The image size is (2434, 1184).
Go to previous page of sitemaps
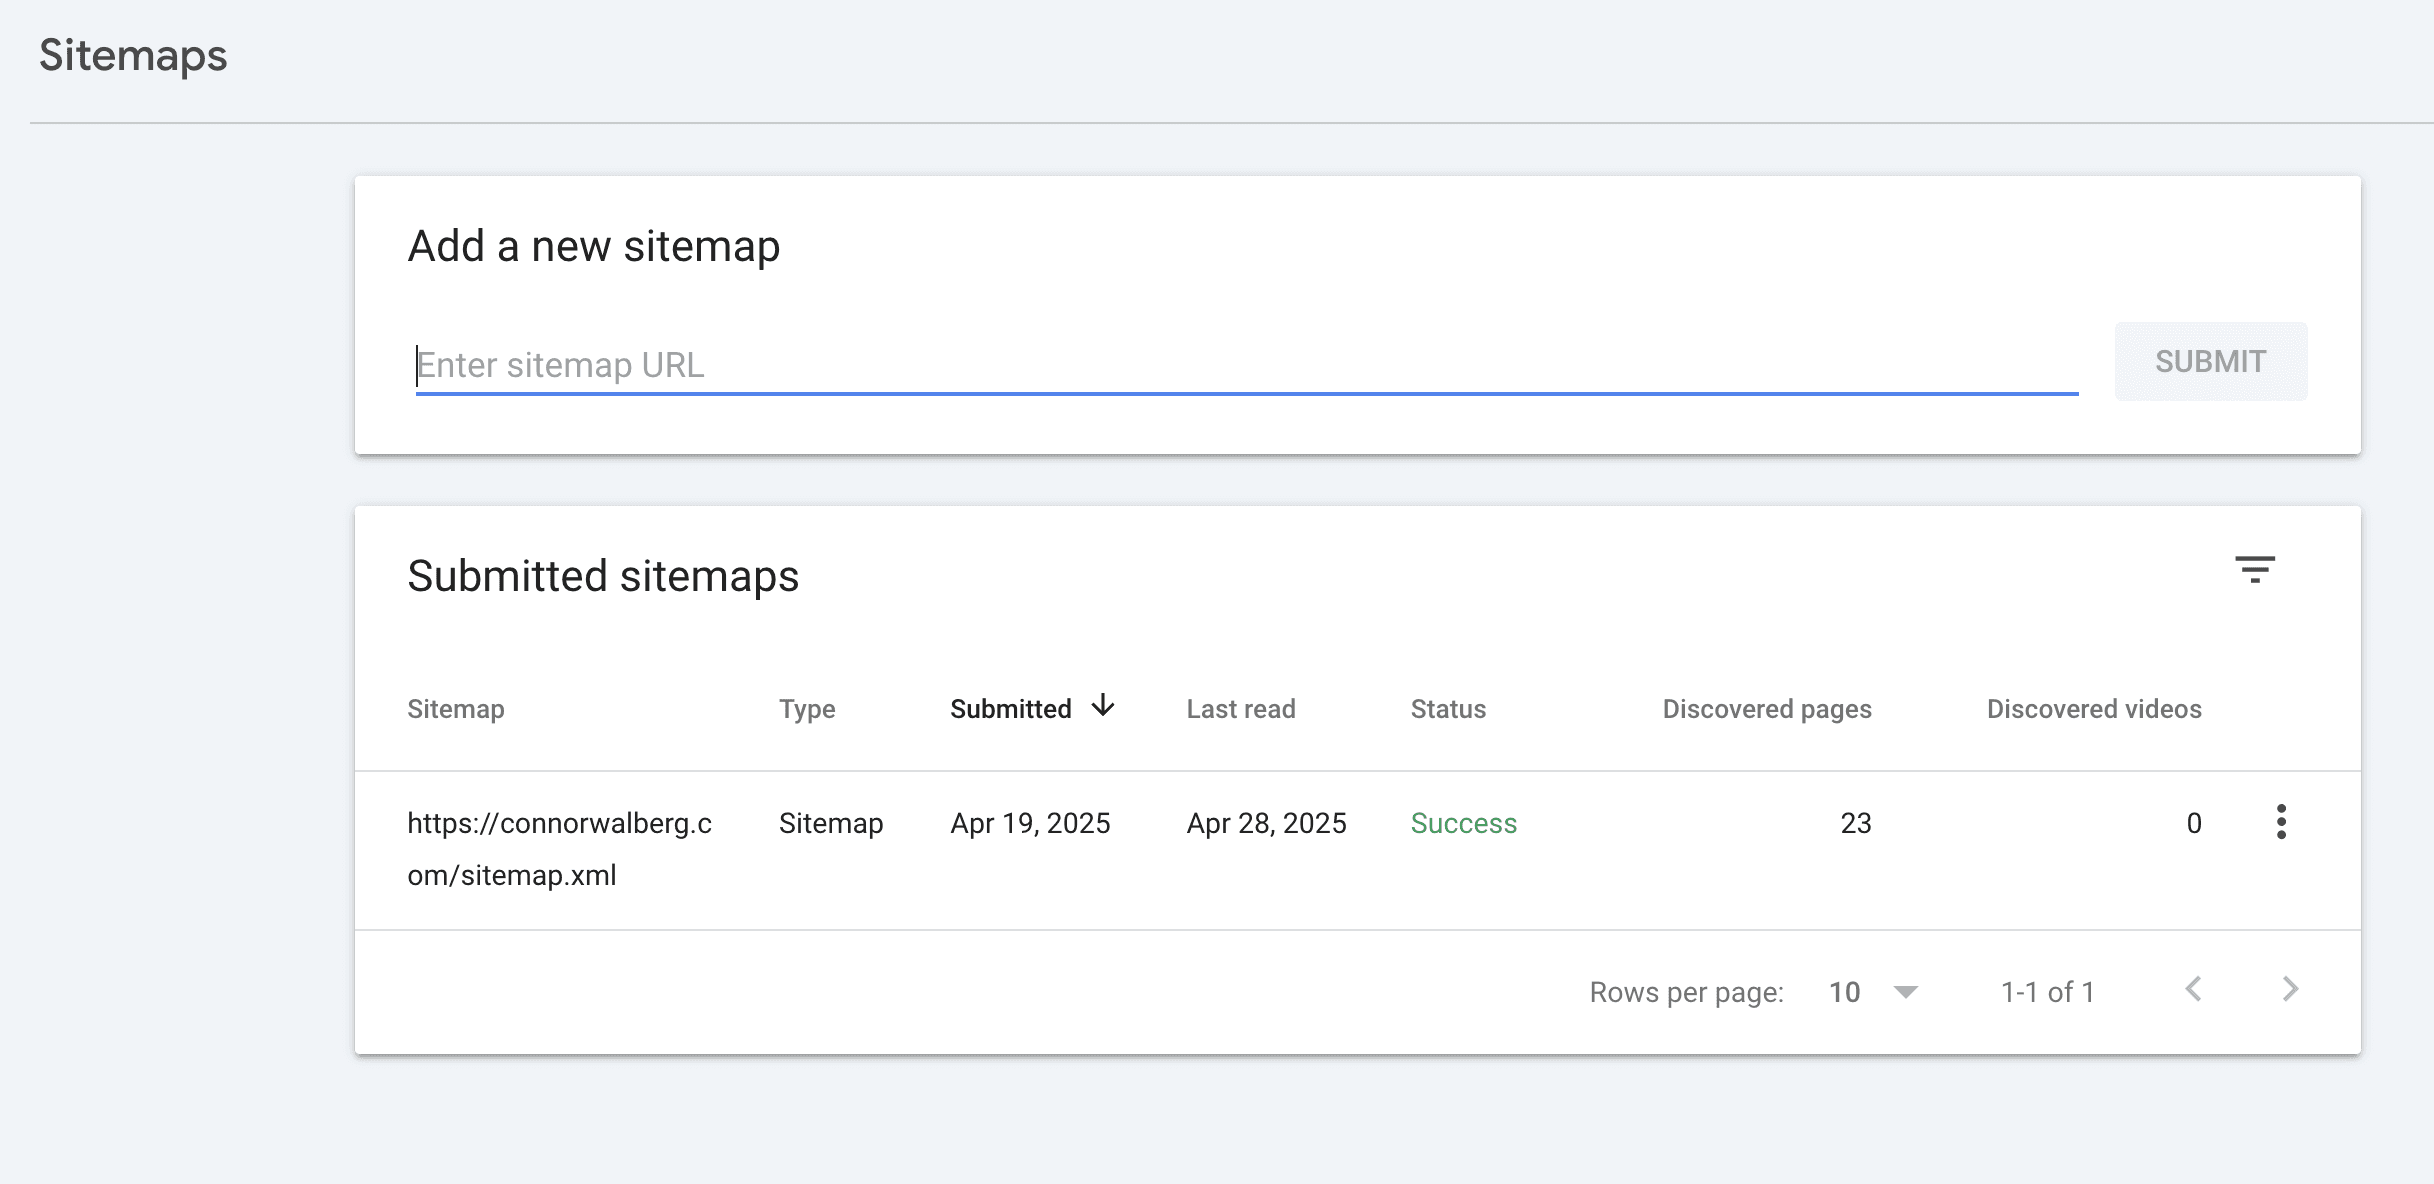(x=2194, y=990)
